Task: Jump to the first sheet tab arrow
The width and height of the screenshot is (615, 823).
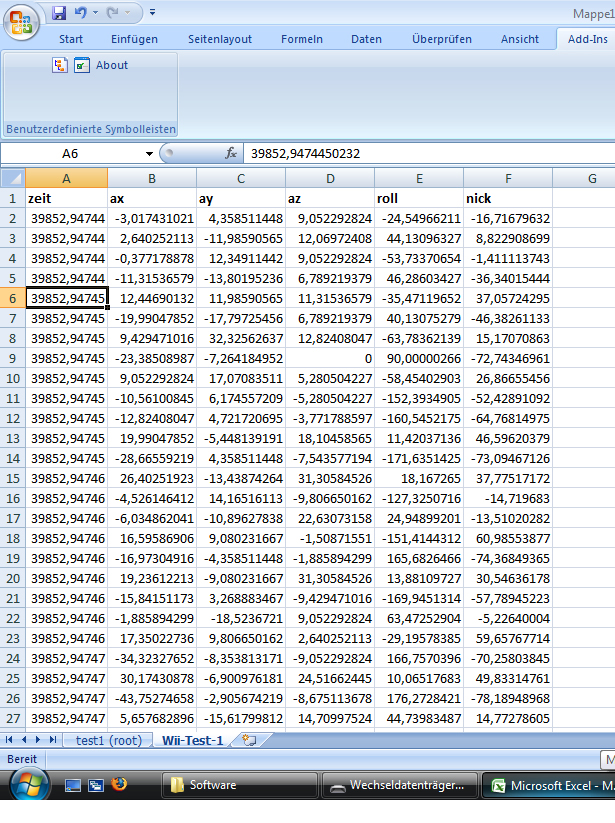Action: click(10, 740)
